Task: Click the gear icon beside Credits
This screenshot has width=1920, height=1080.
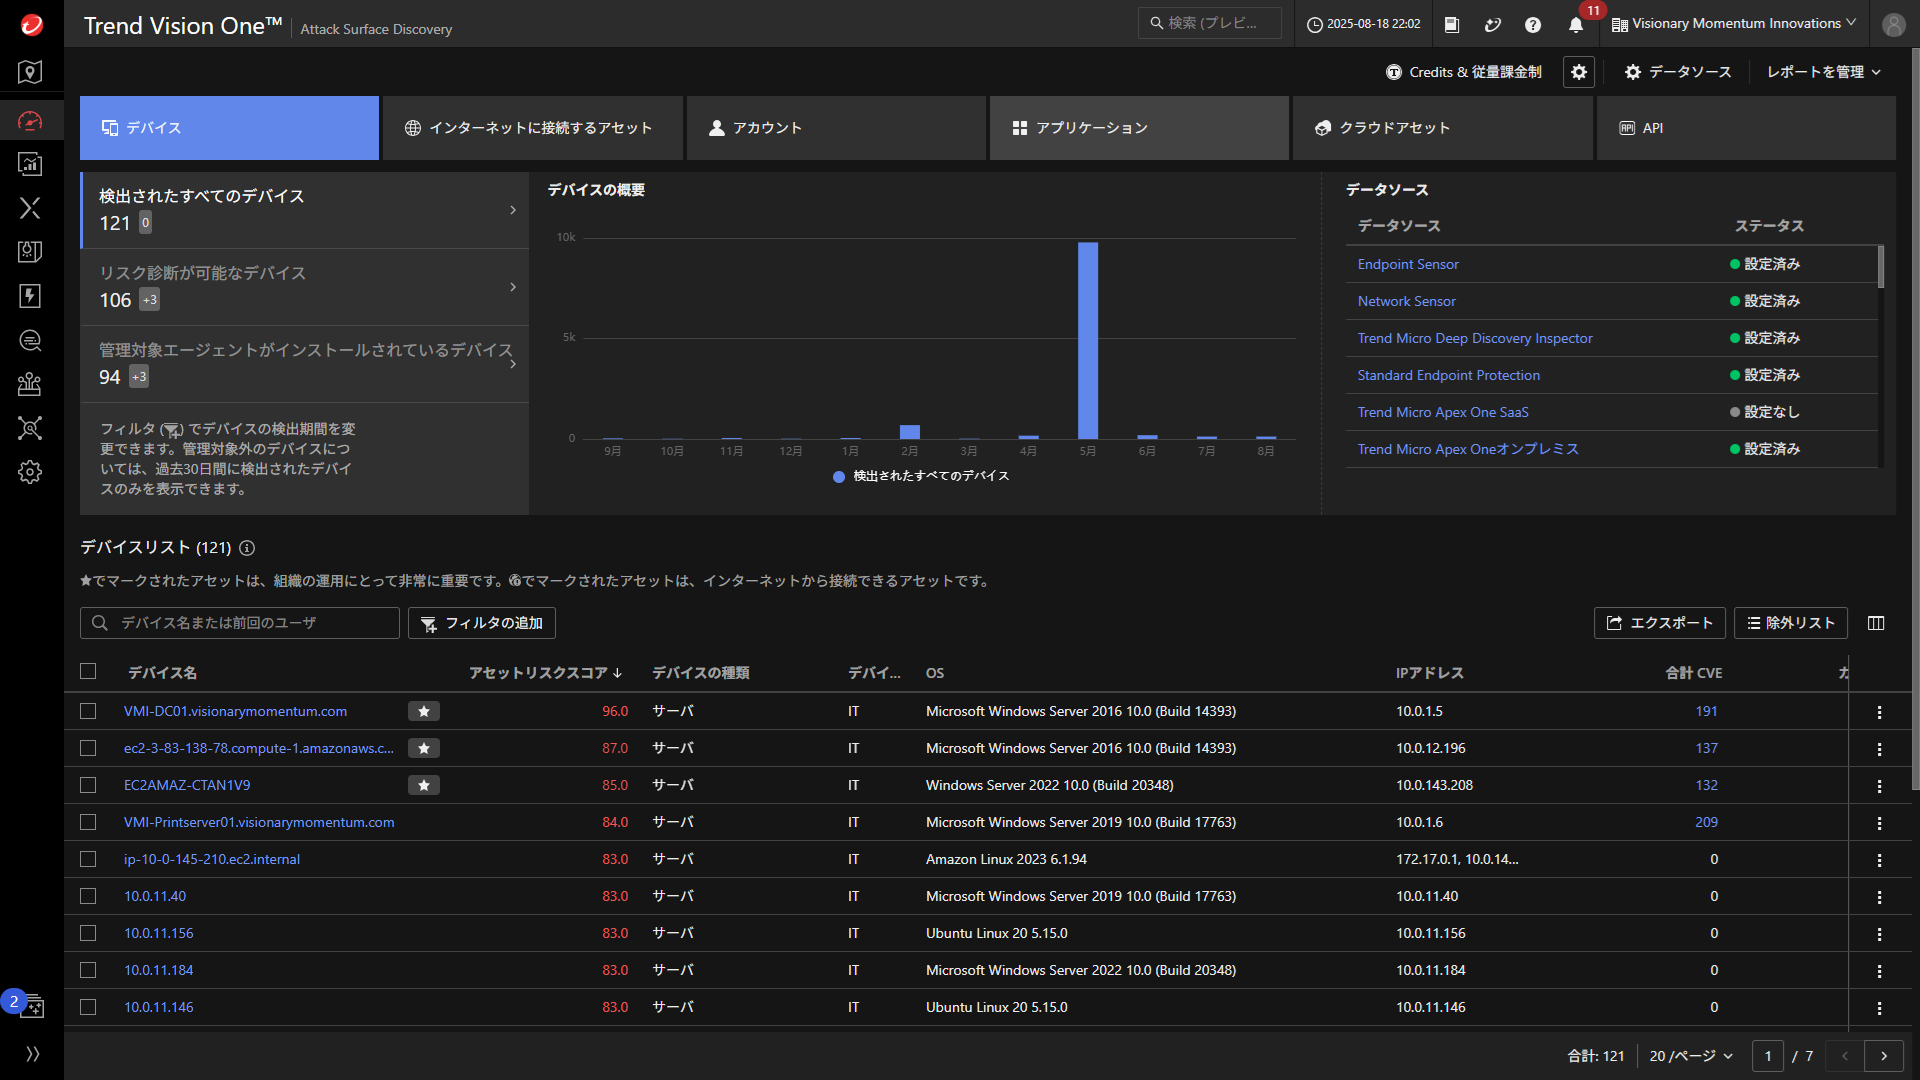Action: coord(1579,72)
